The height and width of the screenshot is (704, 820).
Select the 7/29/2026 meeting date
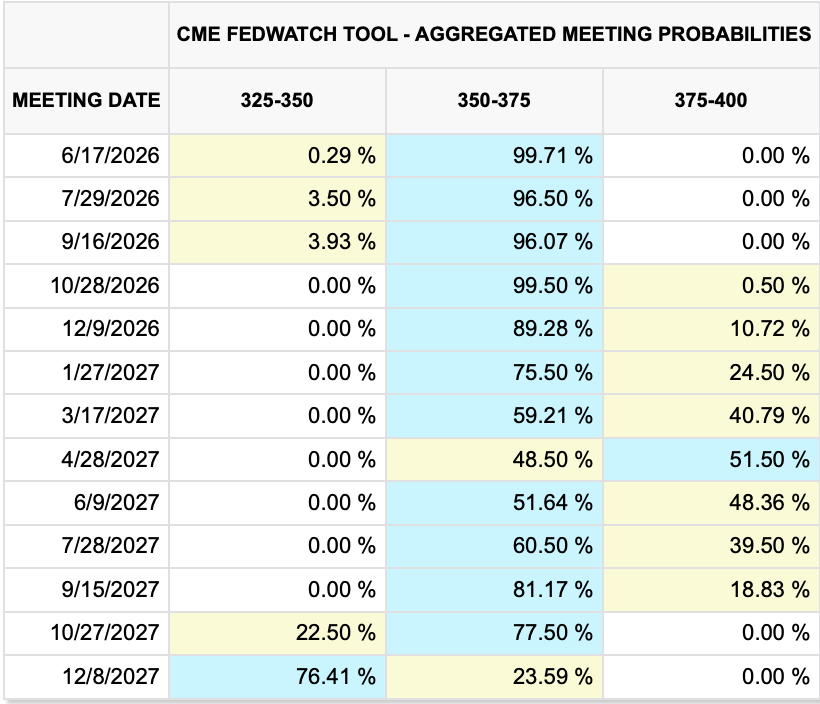click(x=110, y=198)
